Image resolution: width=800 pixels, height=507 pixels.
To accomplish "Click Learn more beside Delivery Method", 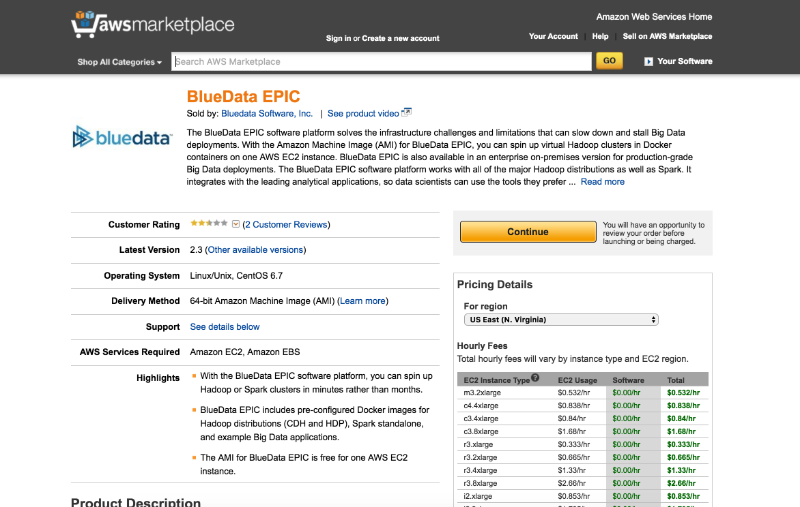I will coord(363,301).
